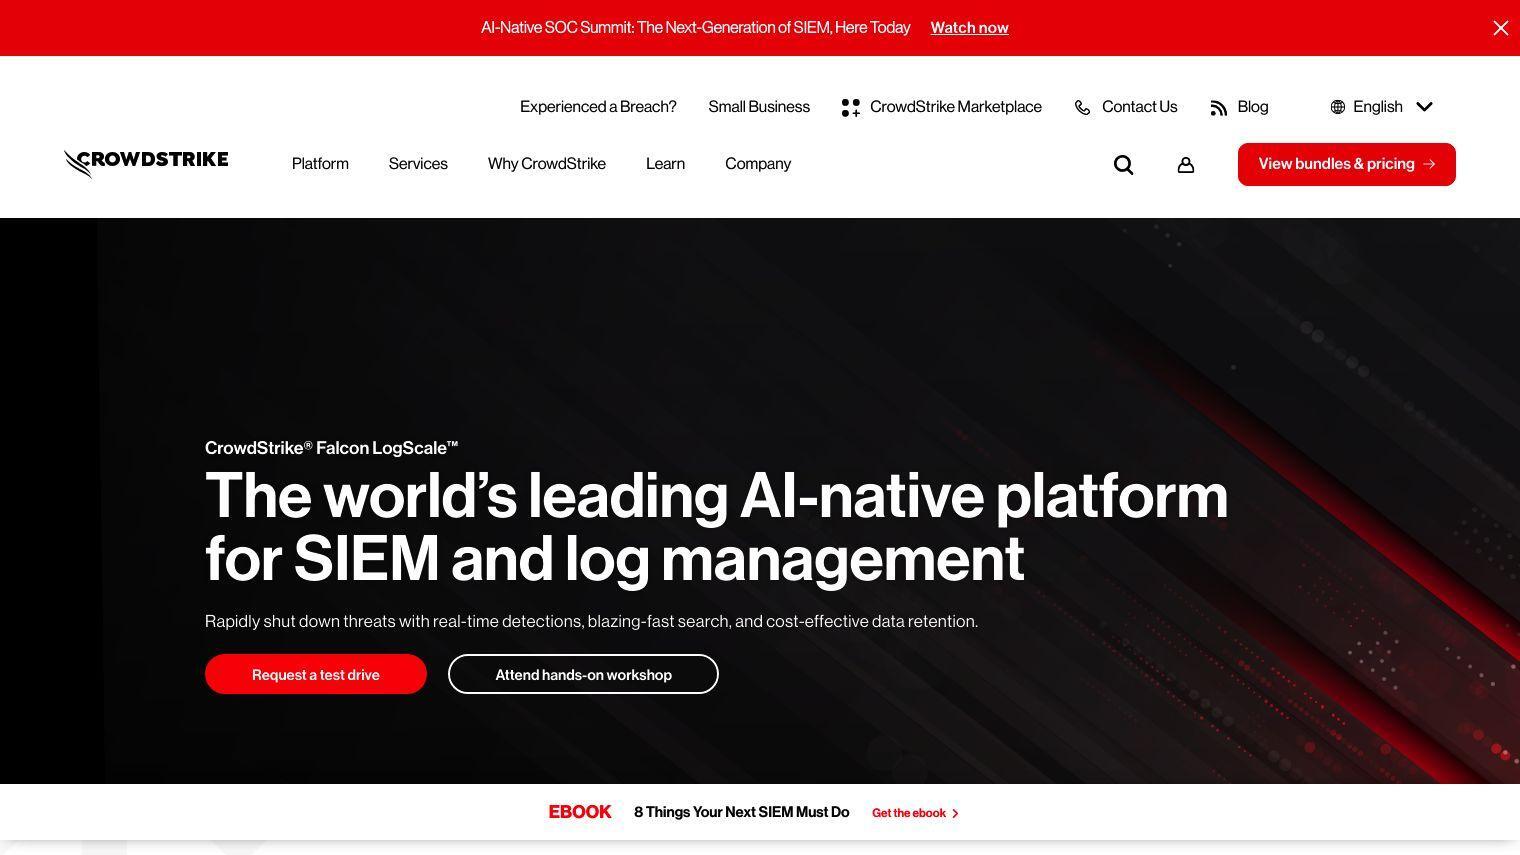1520x855 pixels.
Task: Click the ebook title '8 Things Your Next SIEM Must Do'
Action: click(741, 812)
